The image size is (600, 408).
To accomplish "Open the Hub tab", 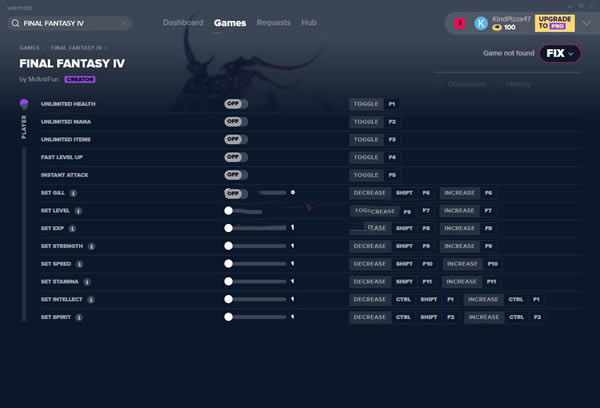I will tap(309, 22).
